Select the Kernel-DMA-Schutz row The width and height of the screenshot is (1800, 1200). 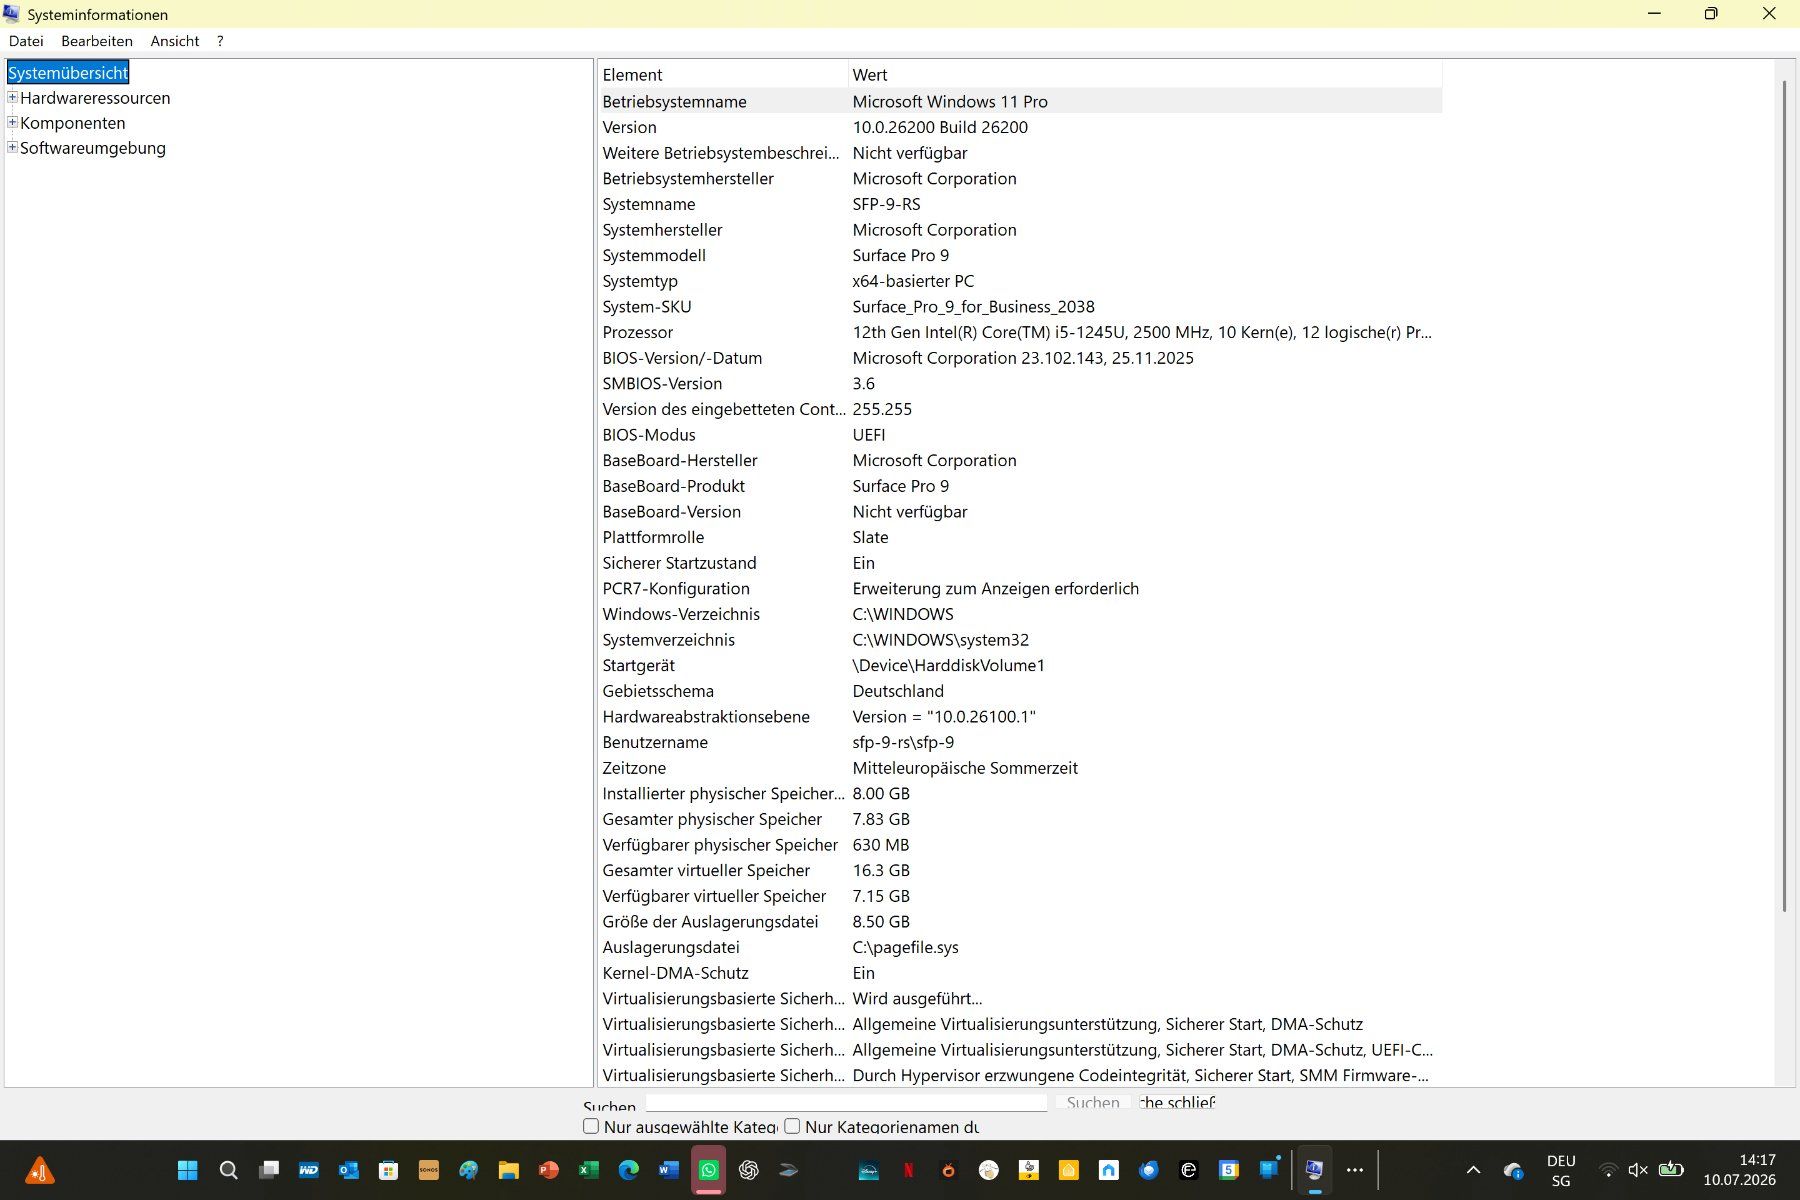pyautogui.click(x=1020, y=973)
